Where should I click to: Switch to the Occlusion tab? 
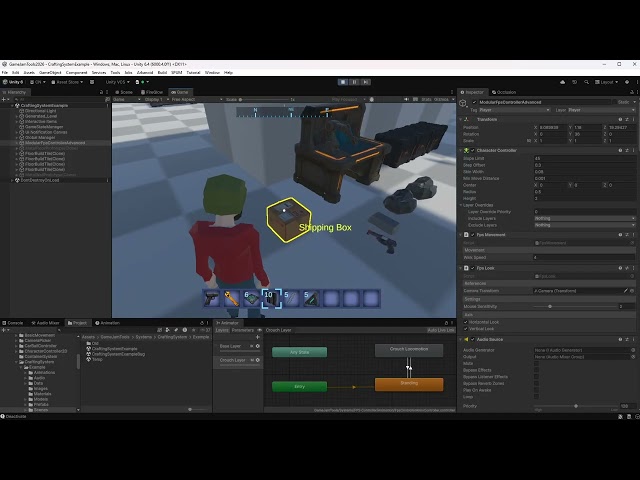click(x=504, y=92)
